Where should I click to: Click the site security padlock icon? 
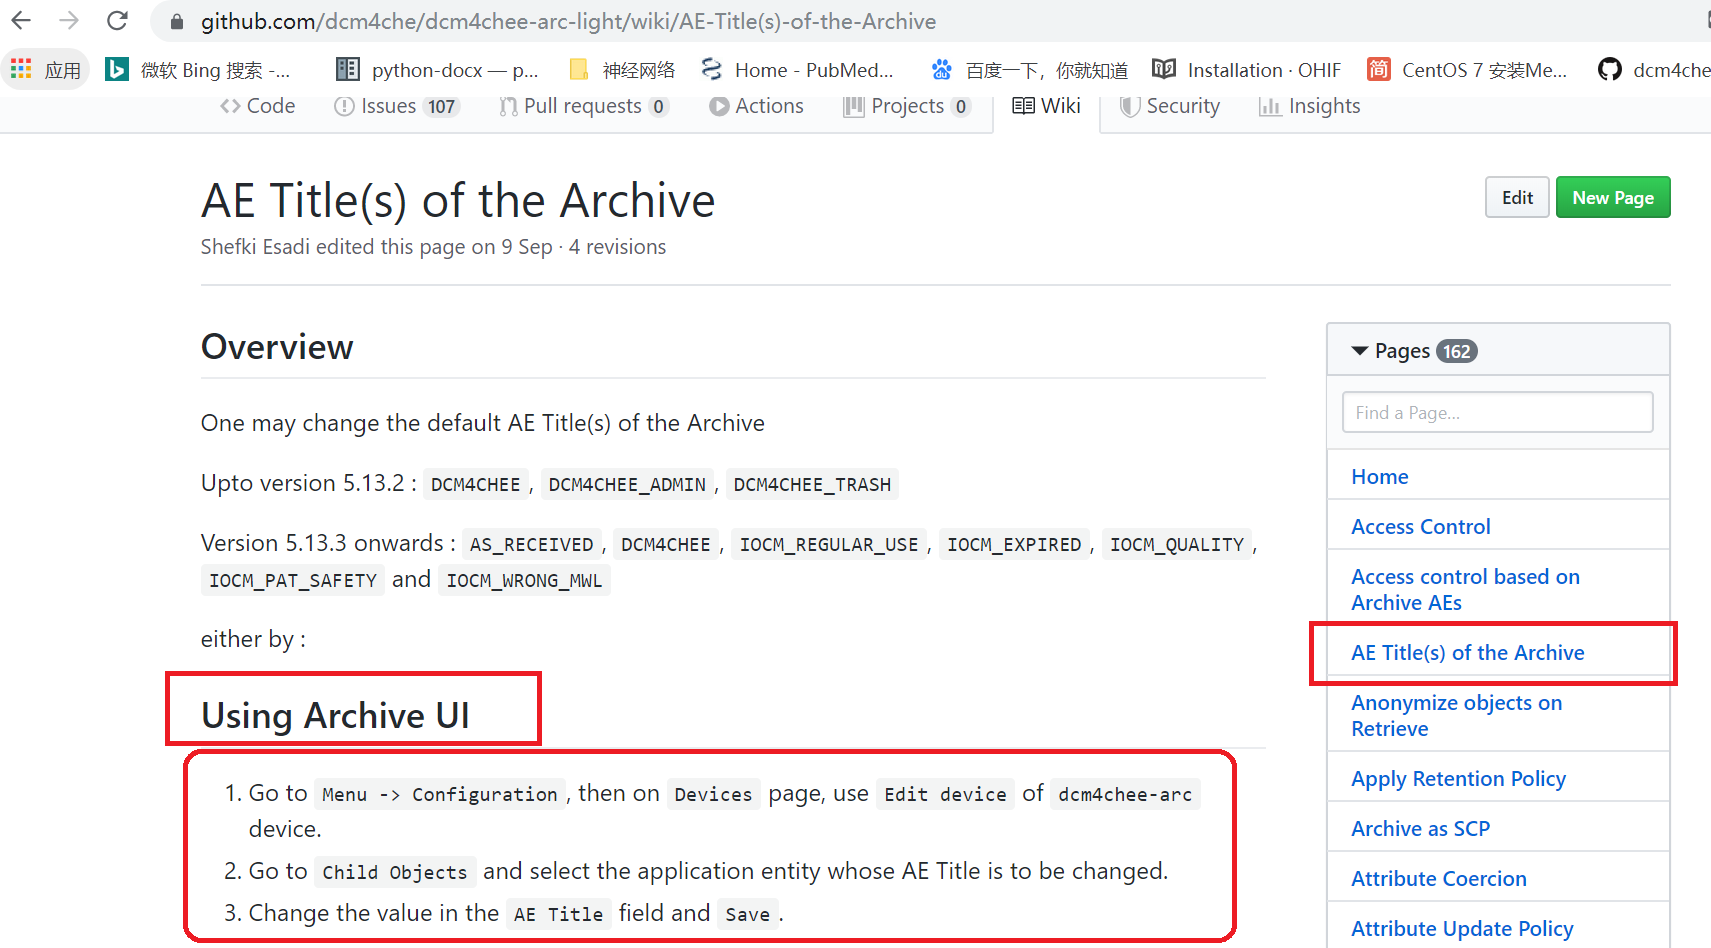click(175, 21)
